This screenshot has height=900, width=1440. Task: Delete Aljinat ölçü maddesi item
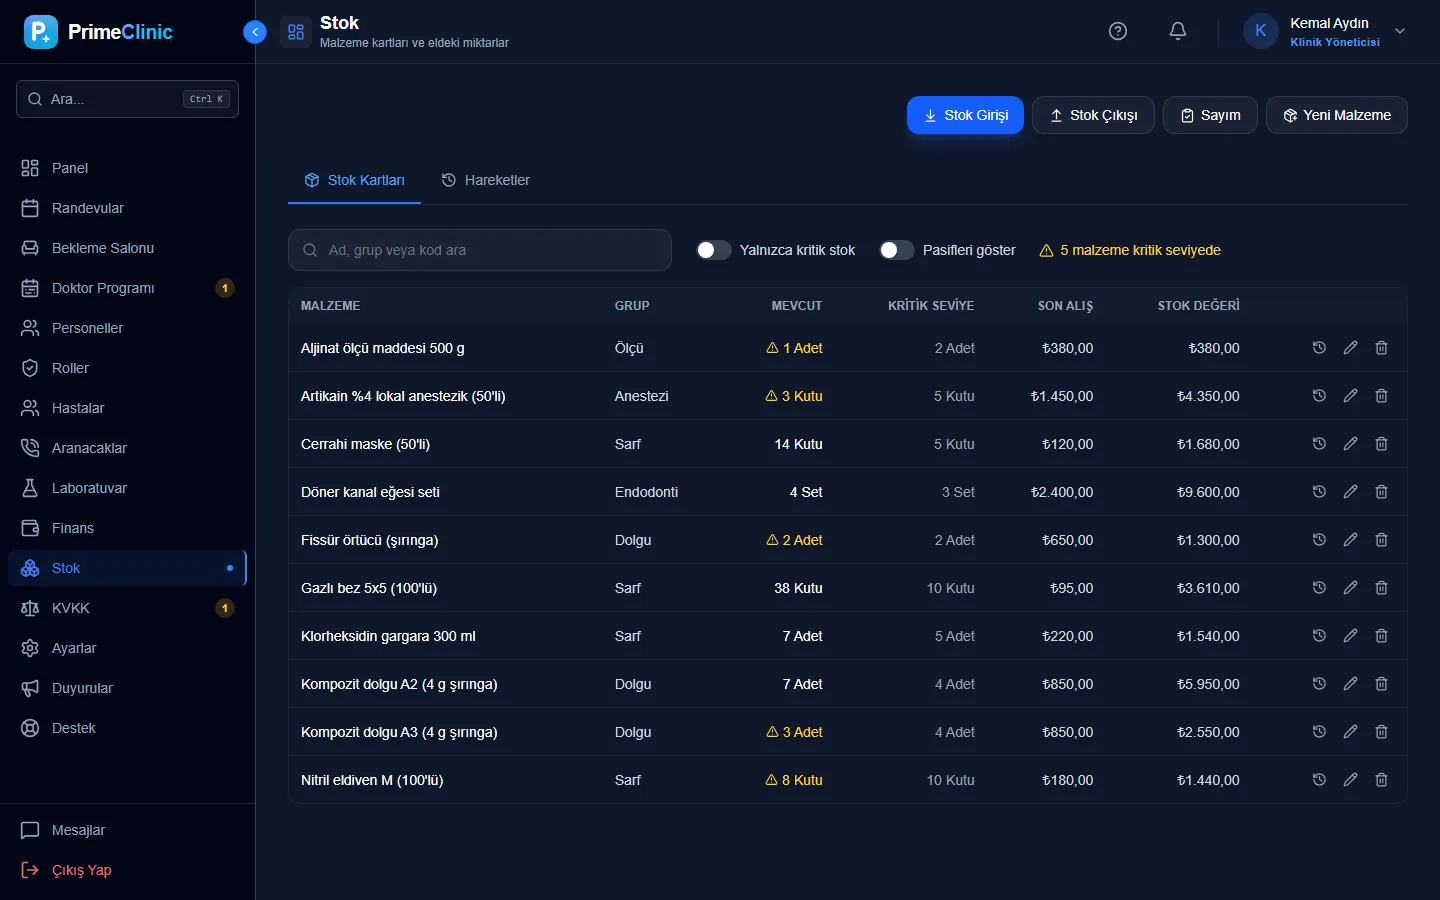(x=1381, y=348)
